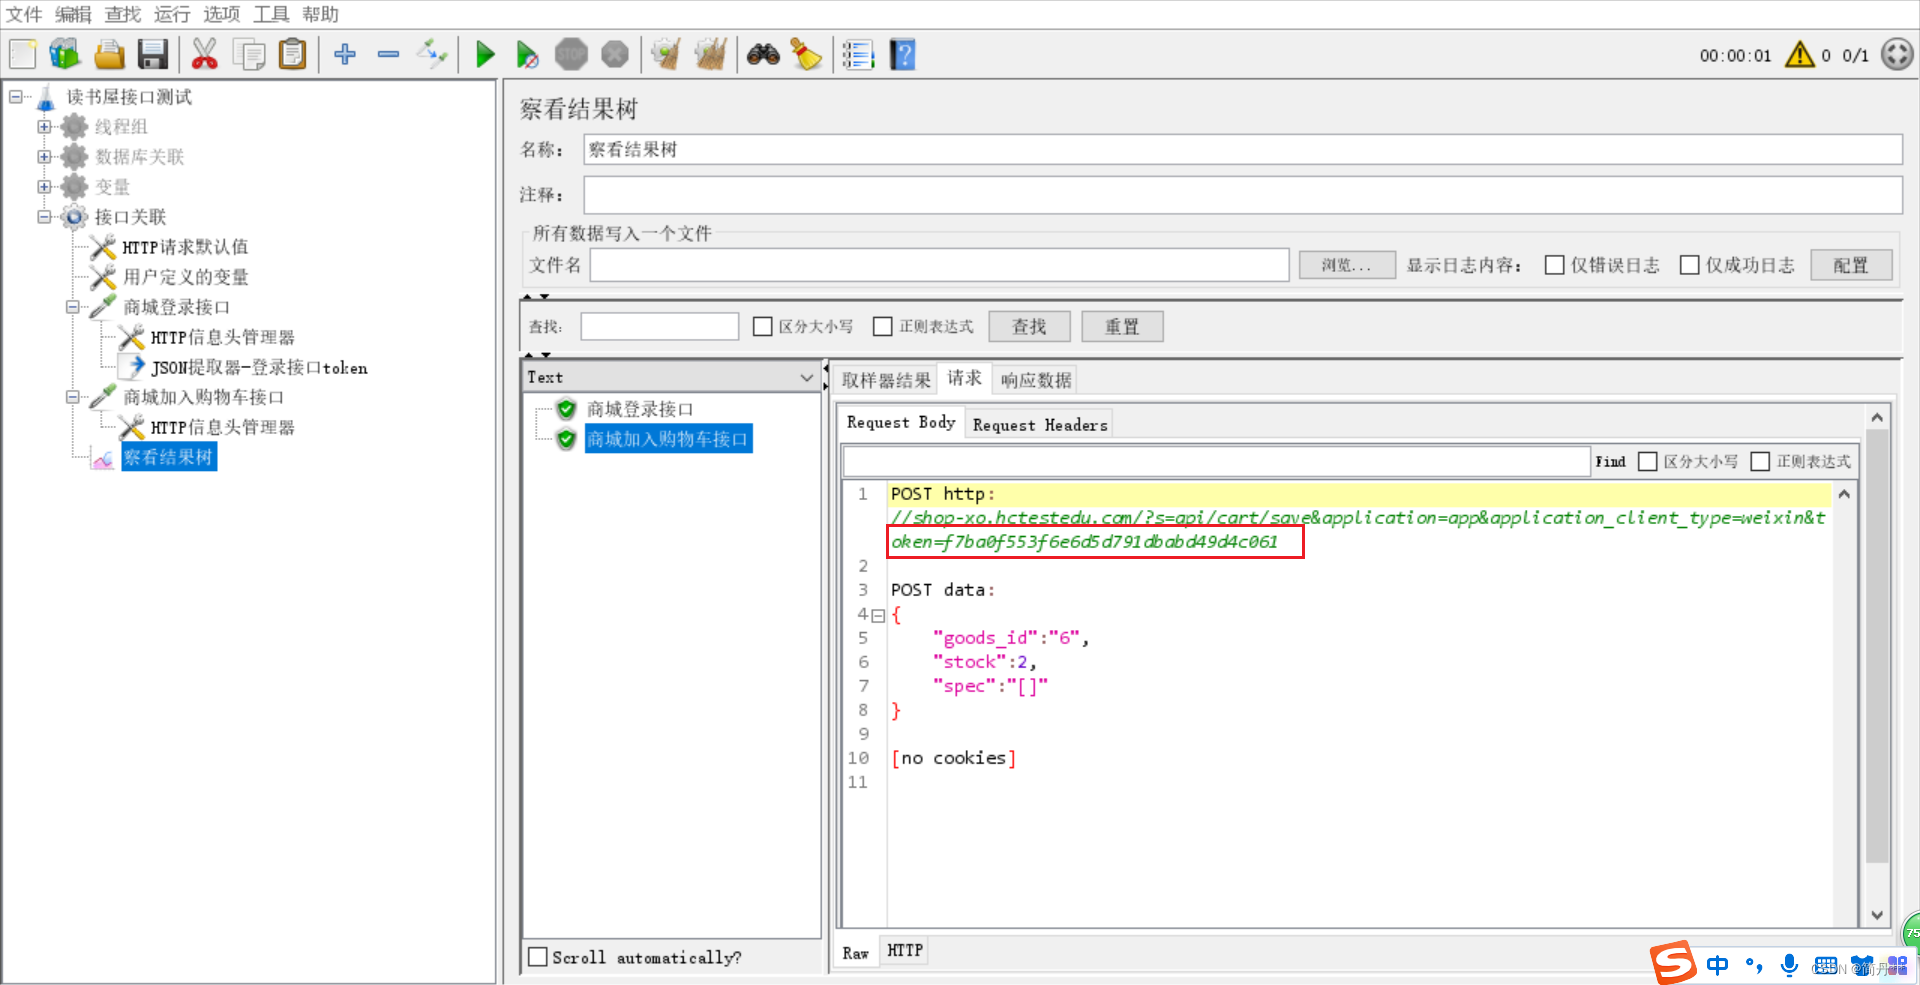Collapse all nodes with the minus icon
Image resolution: width=1920 pixels, height=985 pixels.
[388, 54]
